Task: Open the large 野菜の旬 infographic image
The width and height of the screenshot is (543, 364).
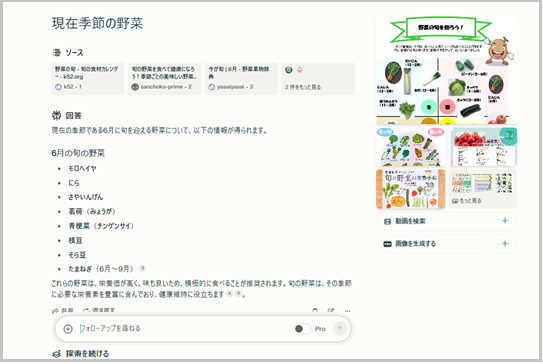Action: [x=446, y=70]
